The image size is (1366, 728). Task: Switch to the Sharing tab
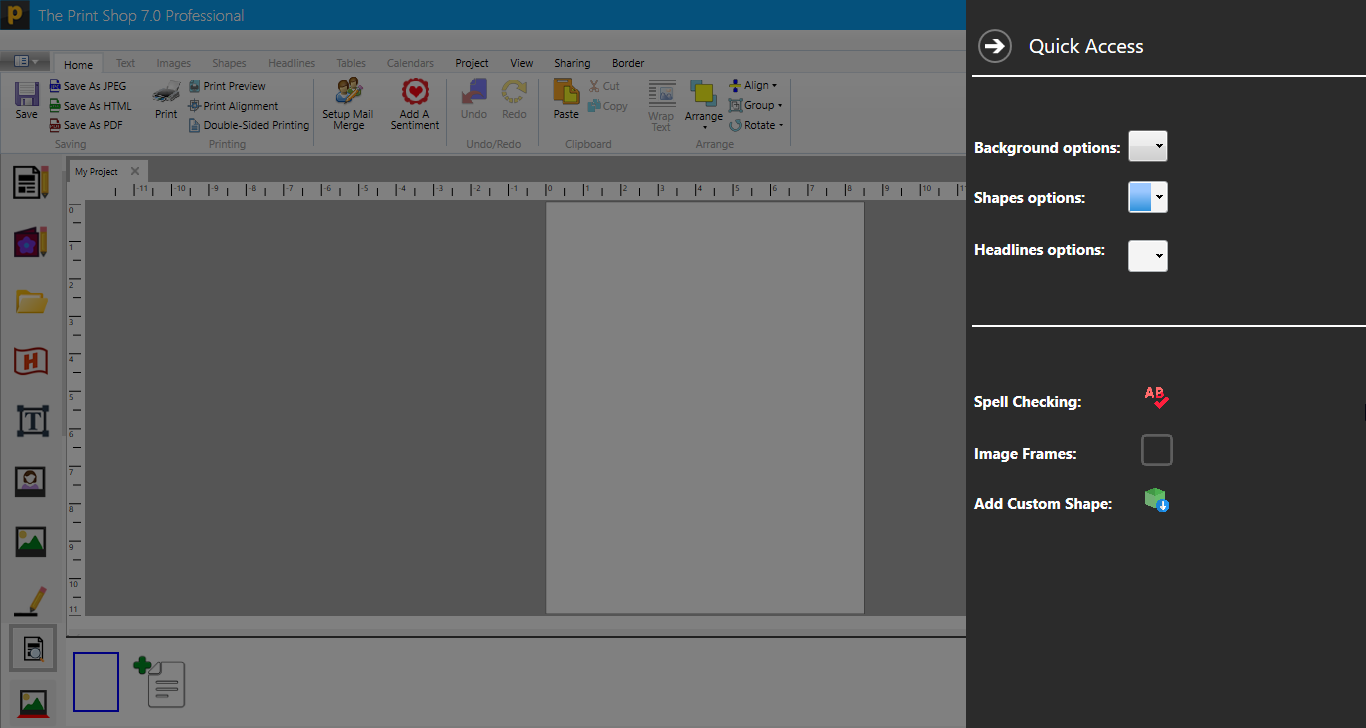[572, 63]
